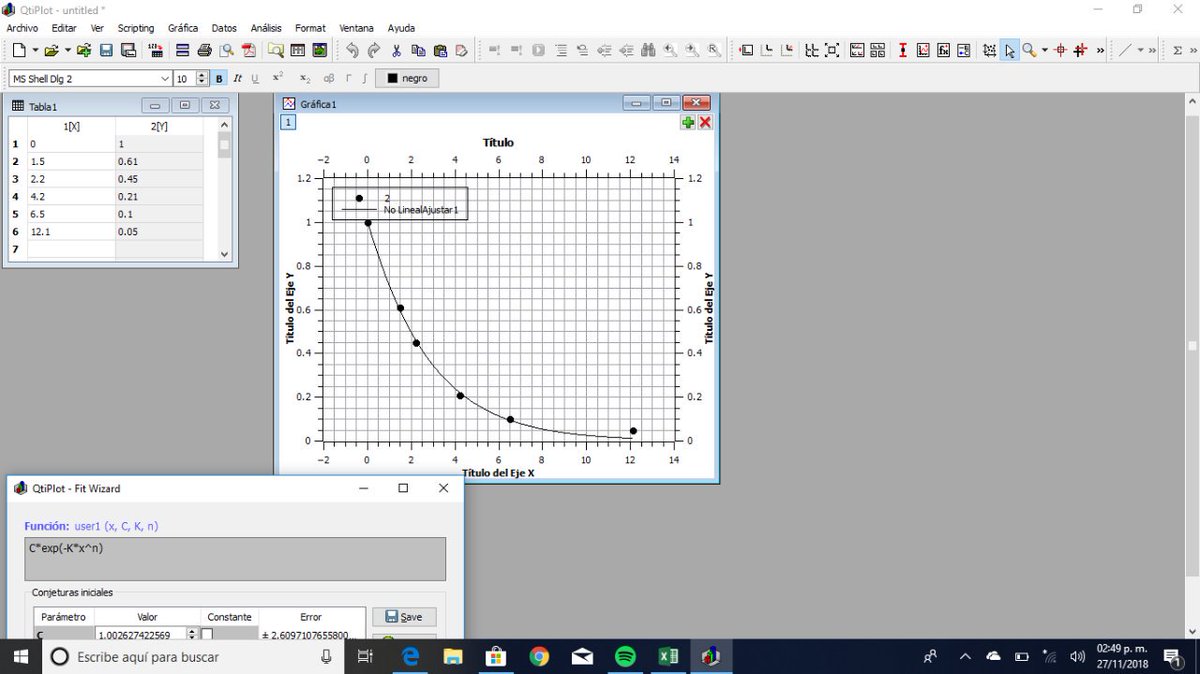Open the Editar menu
This screenshot has width=1200, height=674.
[x=63, y=28]
